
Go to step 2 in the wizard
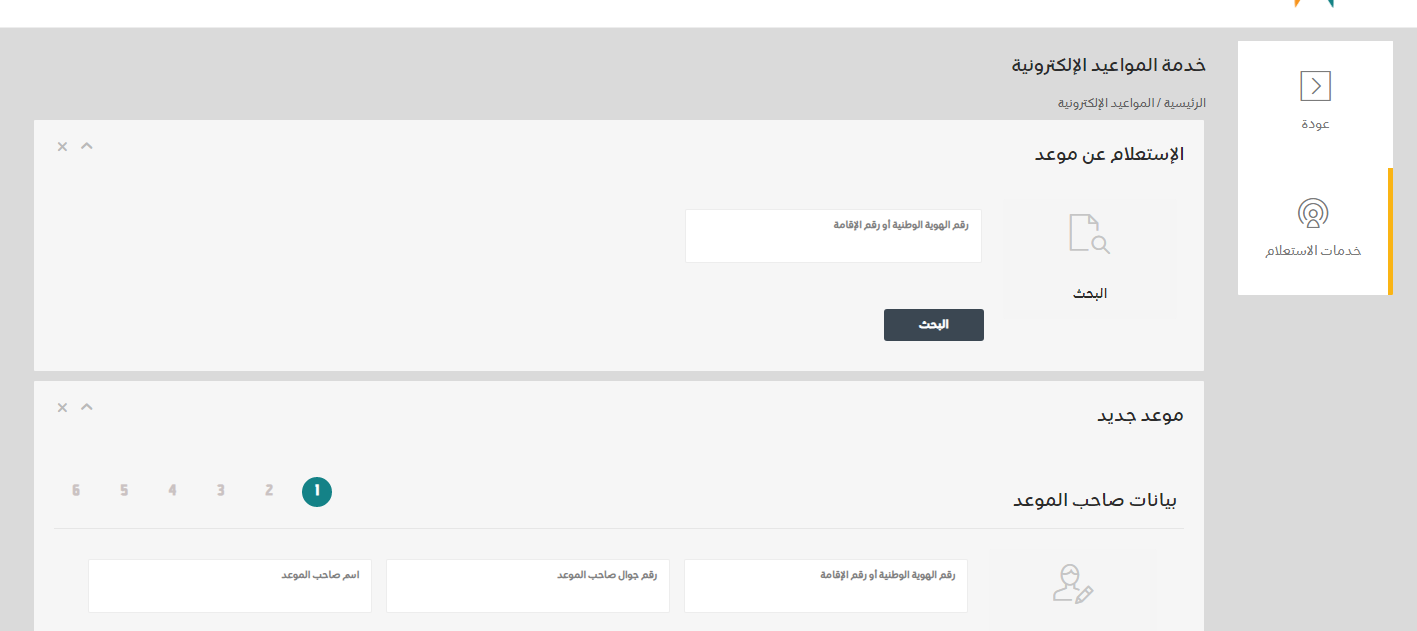269,491
